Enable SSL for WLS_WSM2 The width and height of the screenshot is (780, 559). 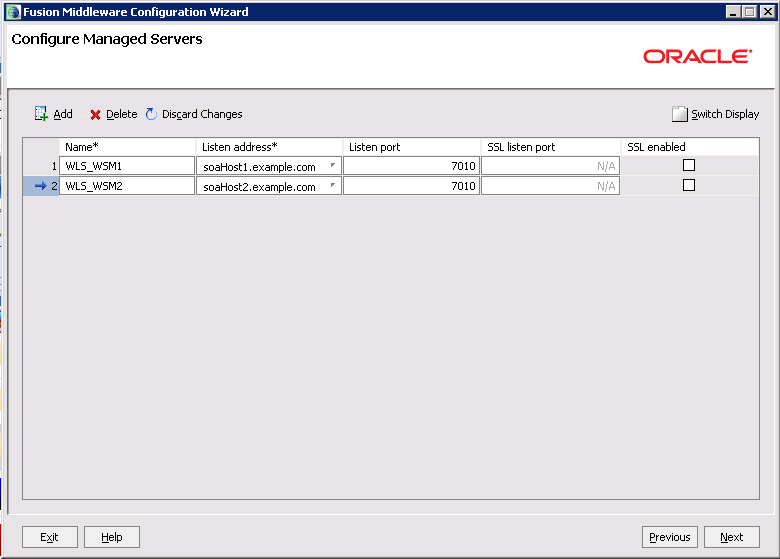[x=689, y=185]
